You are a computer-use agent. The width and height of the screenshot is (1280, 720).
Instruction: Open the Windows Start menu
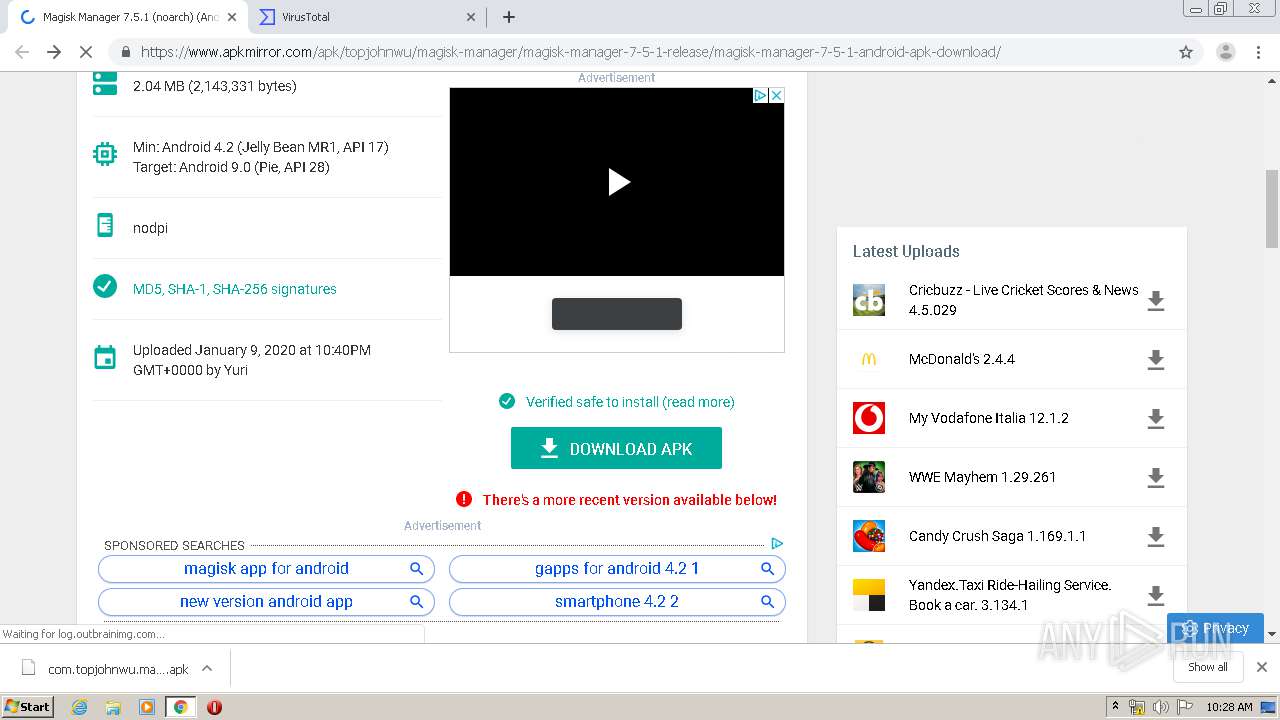pyautogui.click(x=28, y=707)
